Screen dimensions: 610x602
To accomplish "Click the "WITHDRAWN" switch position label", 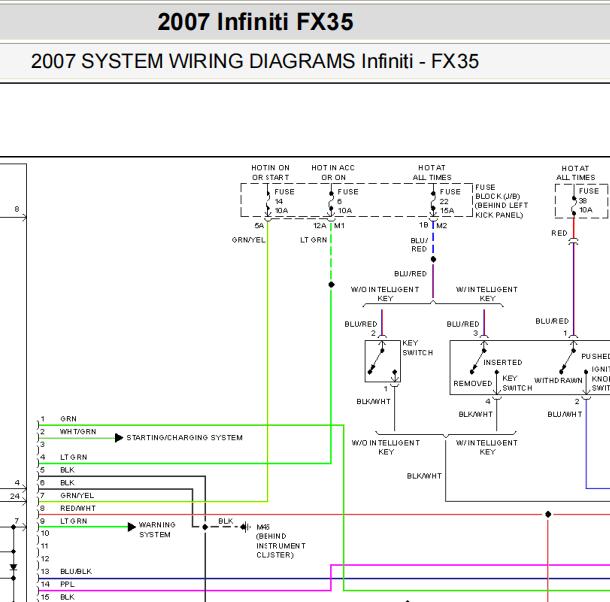I will pos(558,380).
